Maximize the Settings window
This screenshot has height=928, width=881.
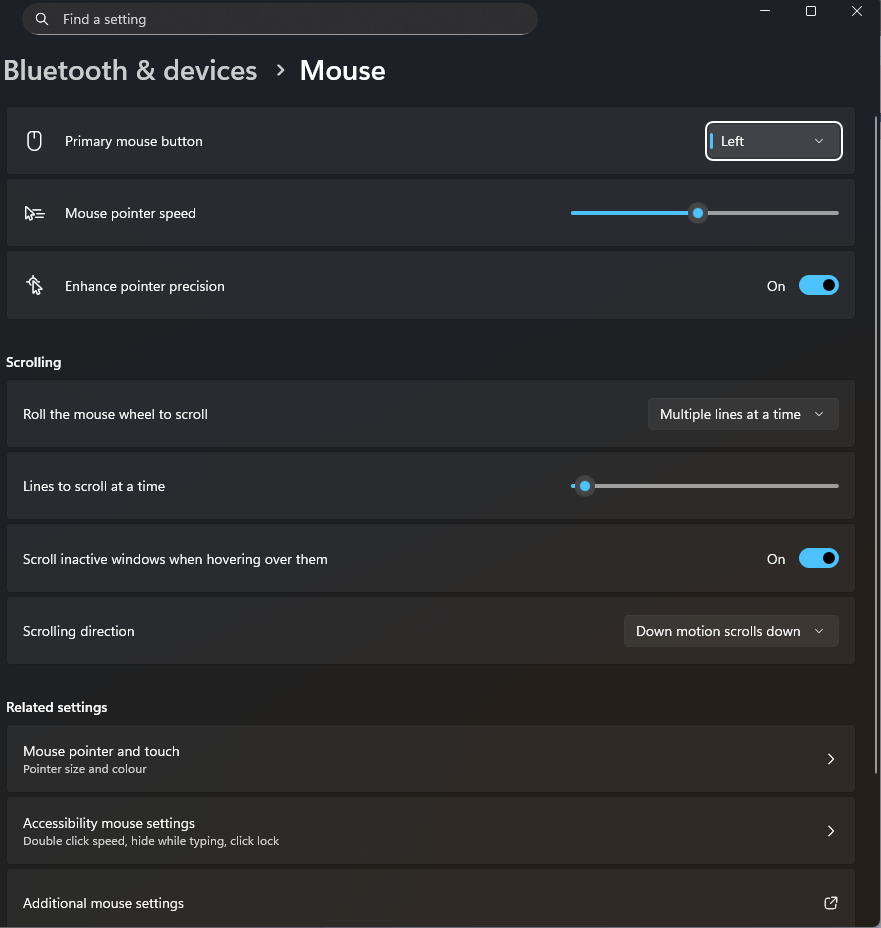point(811,11)
